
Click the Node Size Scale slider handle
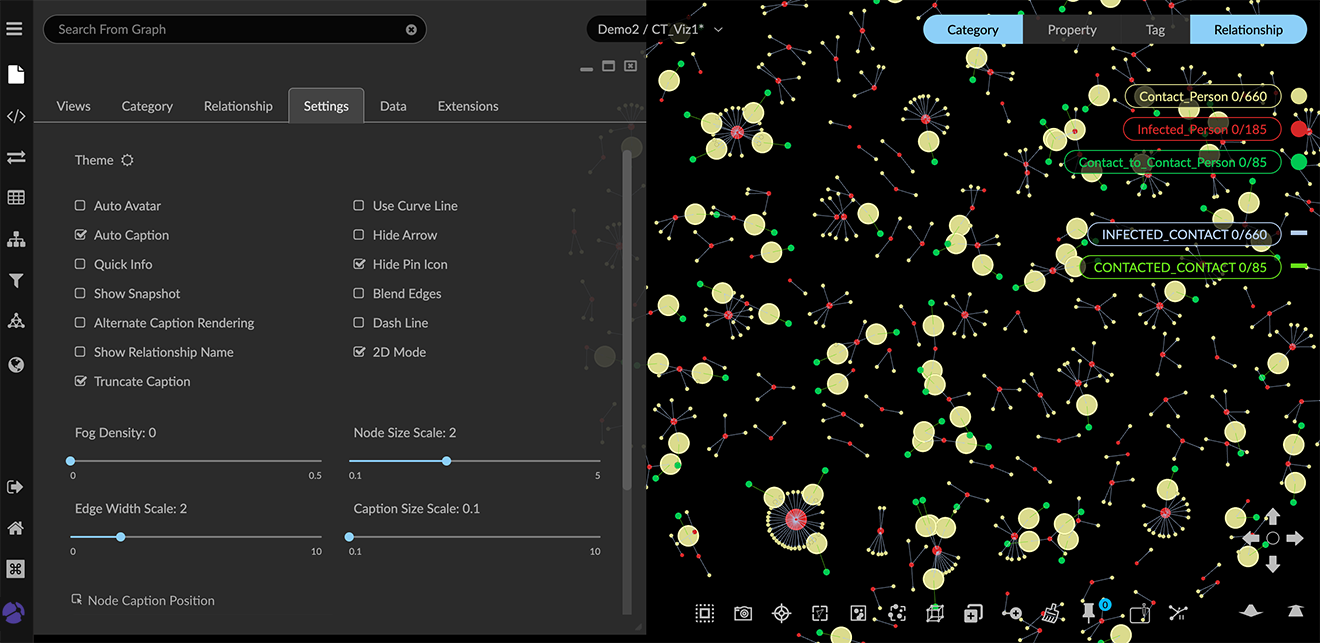click(446, 461)
